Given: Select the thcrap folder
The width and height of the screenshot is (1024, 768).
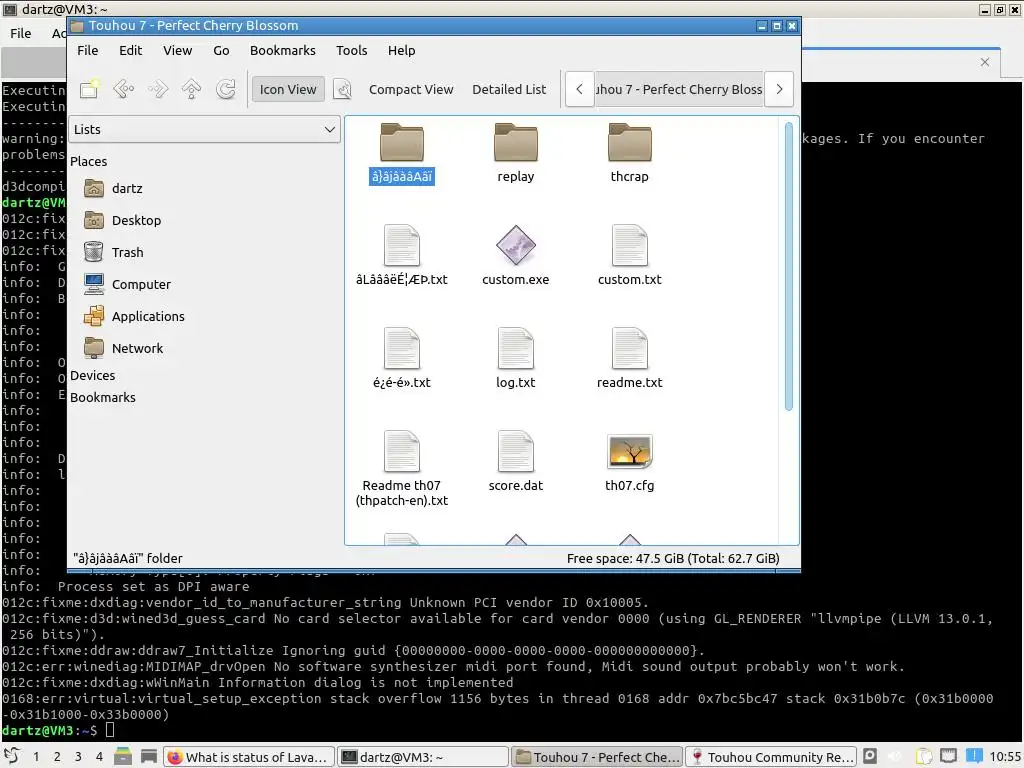Looking at the screenshot, I should pos(630,153).
